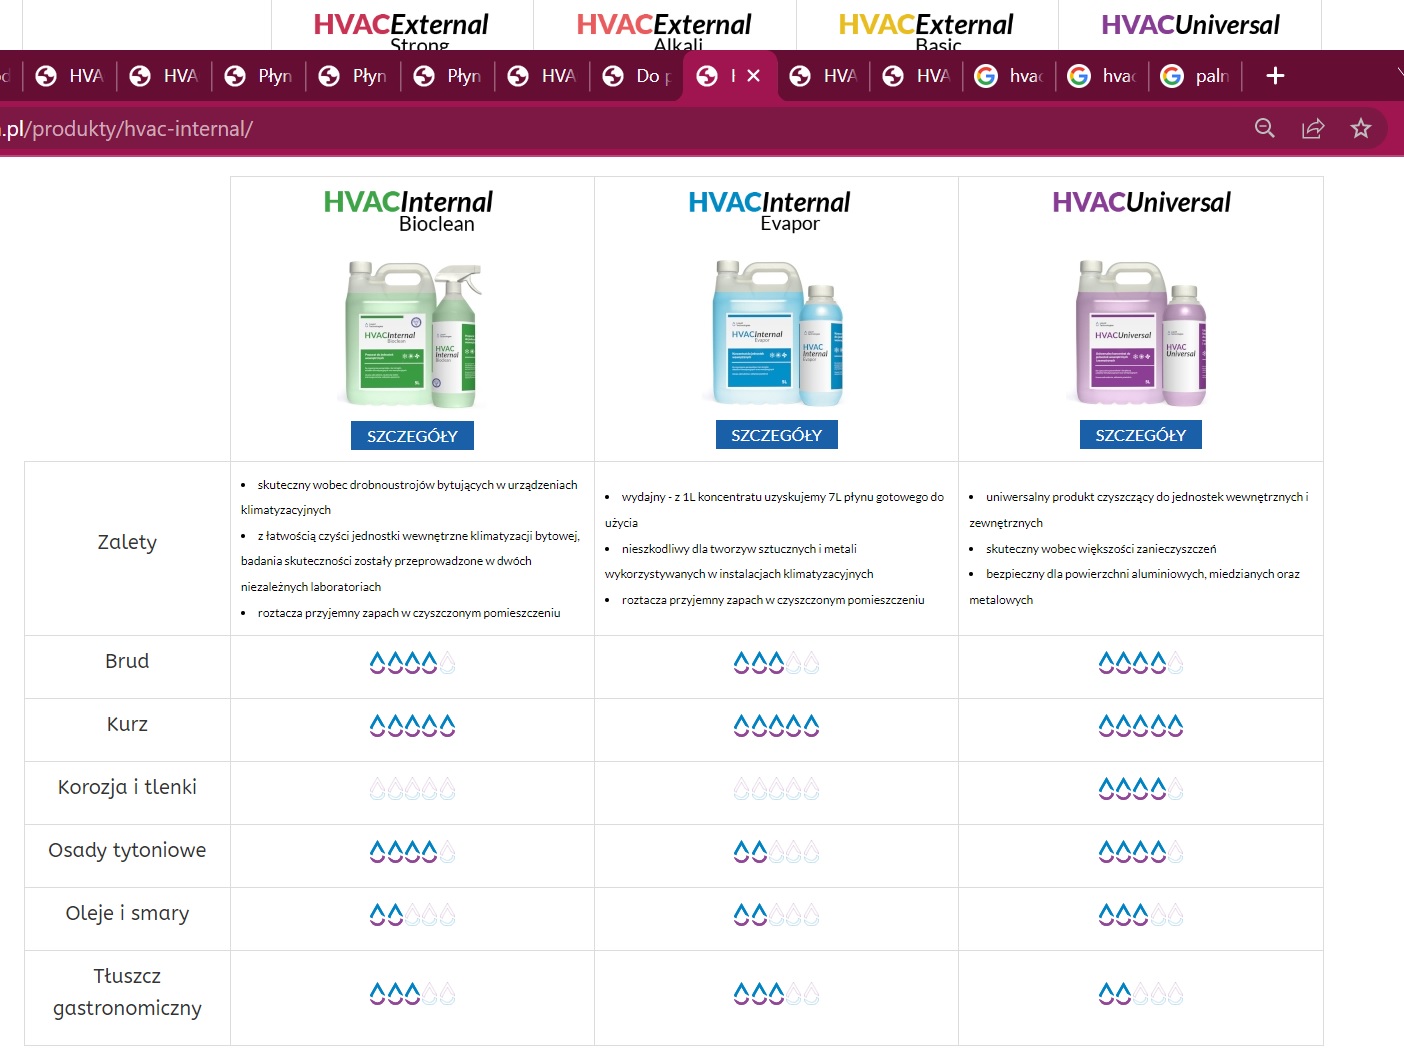Click the share page icon
This screenshot has height=1062, width=1404.
point(1312,128)
